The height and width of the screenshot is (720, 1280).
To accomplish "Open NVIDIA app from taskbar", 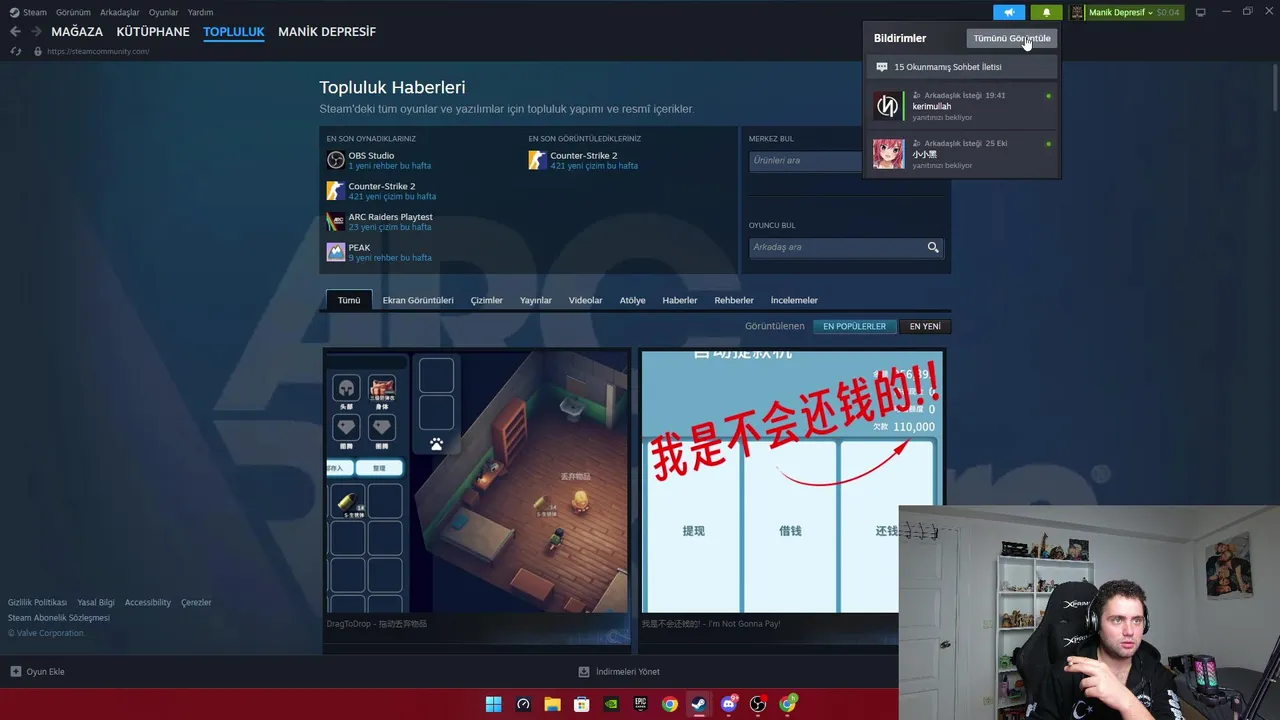I will coord(611,704).
